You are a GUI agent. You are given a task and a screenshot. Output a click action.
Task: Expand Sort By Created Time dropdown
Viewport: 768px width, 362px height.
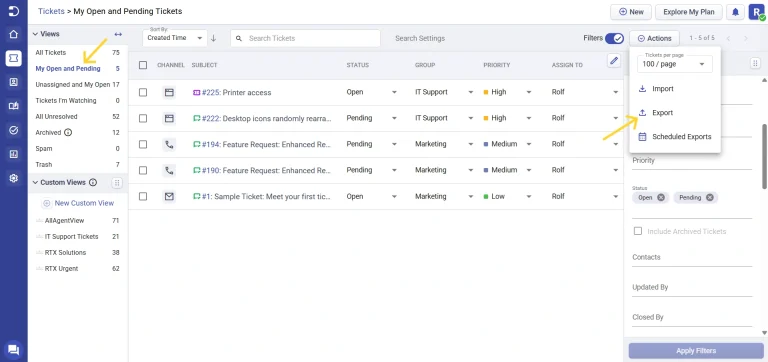coord(175,38)
